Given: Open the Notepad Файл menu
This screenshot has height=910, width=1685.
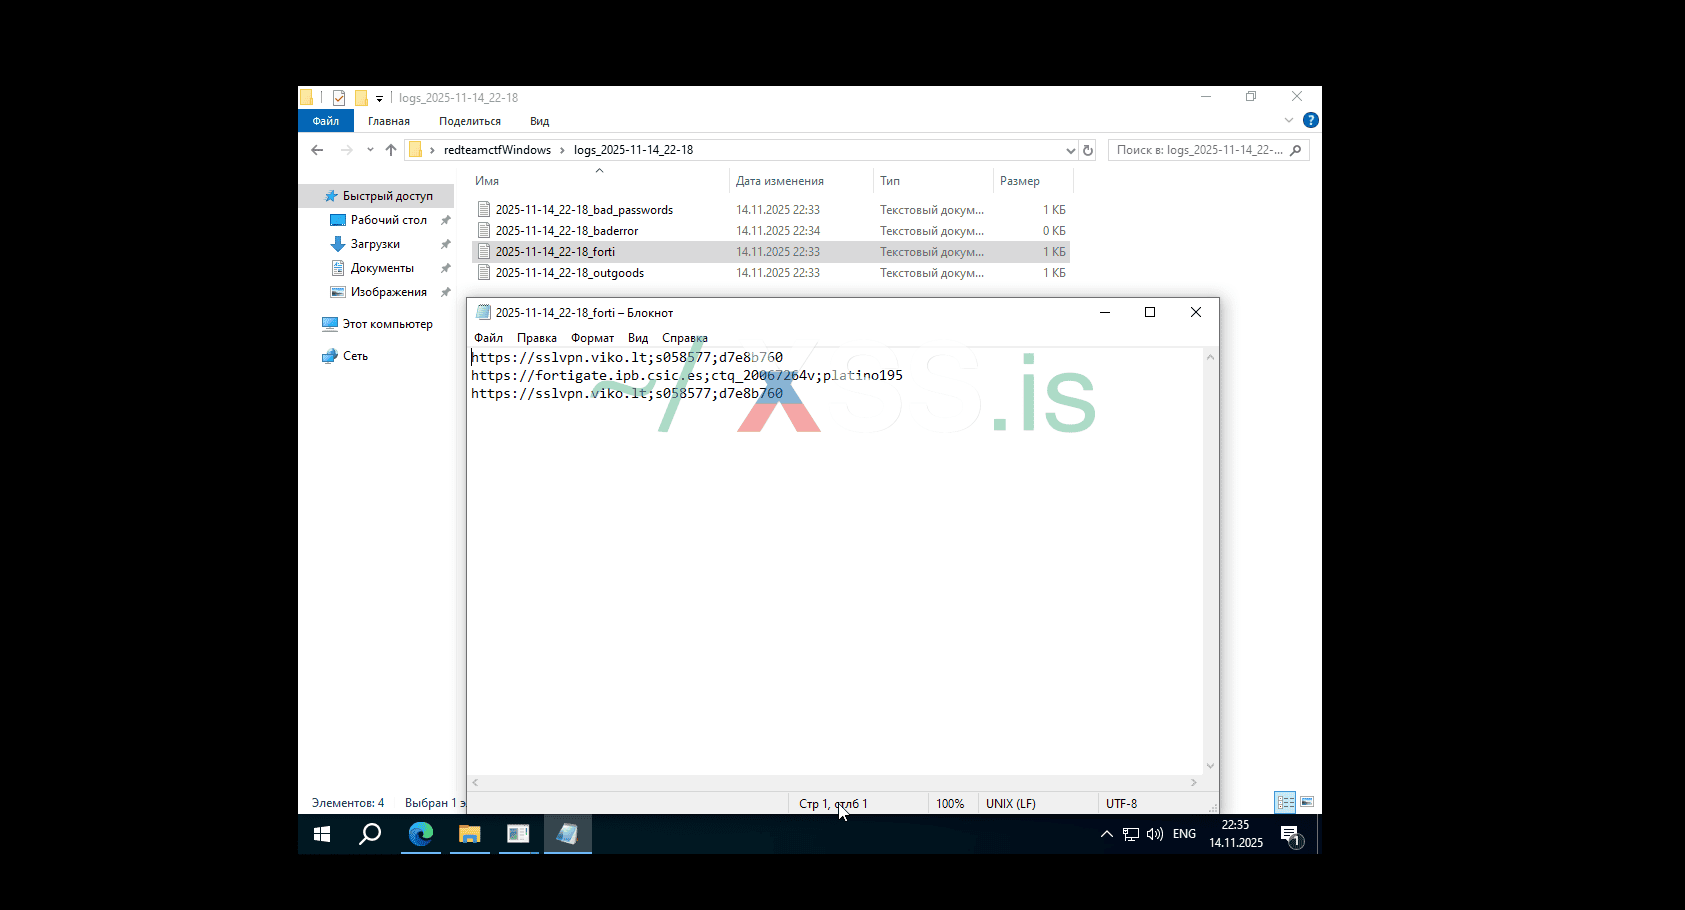Looking at the screenshot, I should [488, 338].
